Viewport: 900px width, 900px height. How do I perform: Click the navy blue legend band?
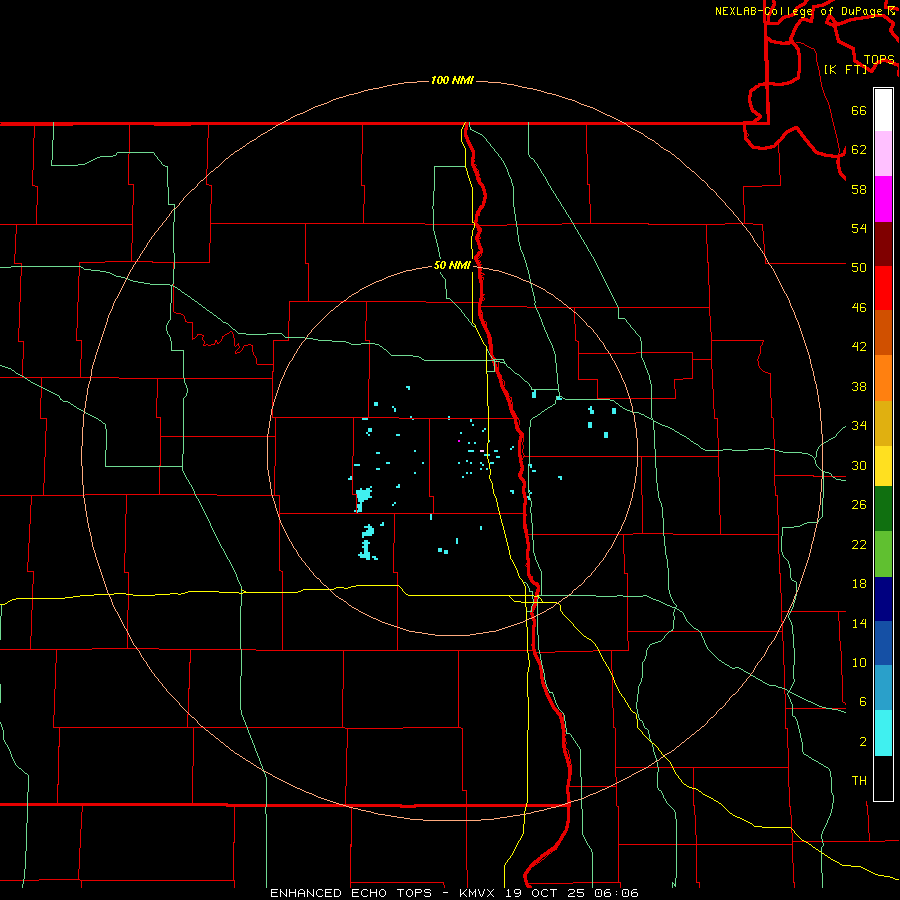(x=883, y=599)
